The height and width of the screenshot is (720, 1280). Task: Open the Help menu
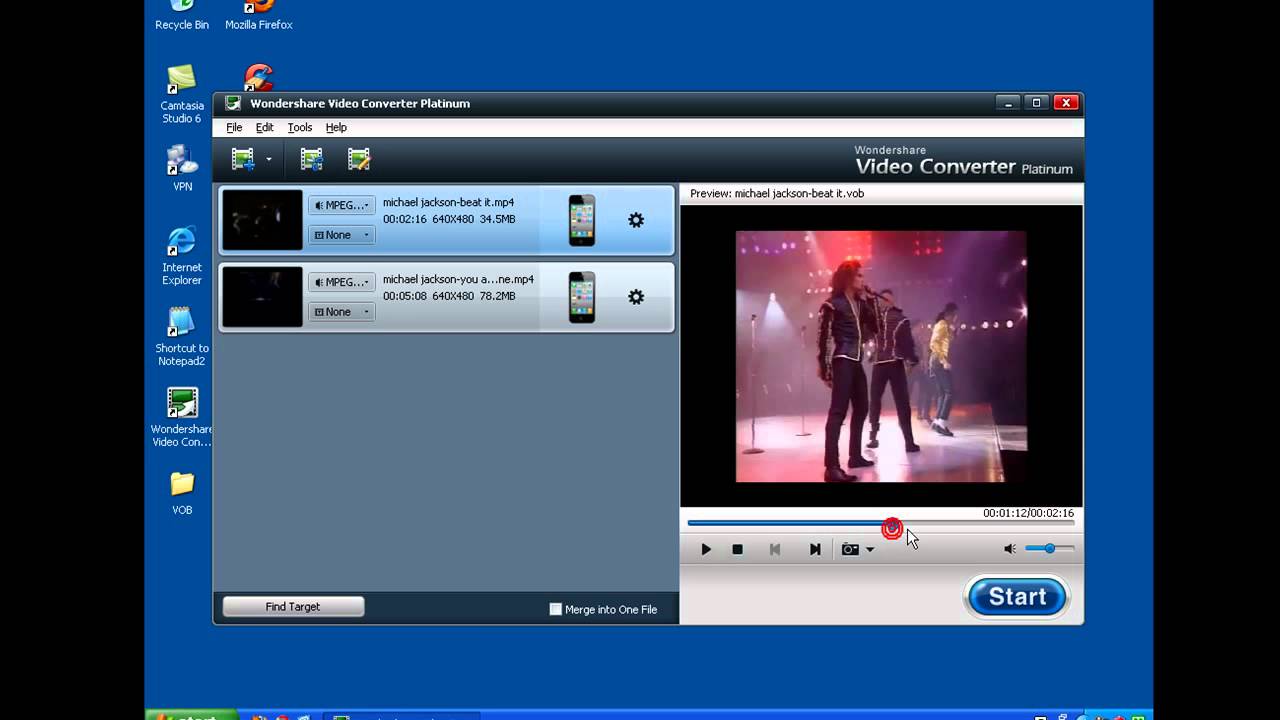tap(336, 128)
